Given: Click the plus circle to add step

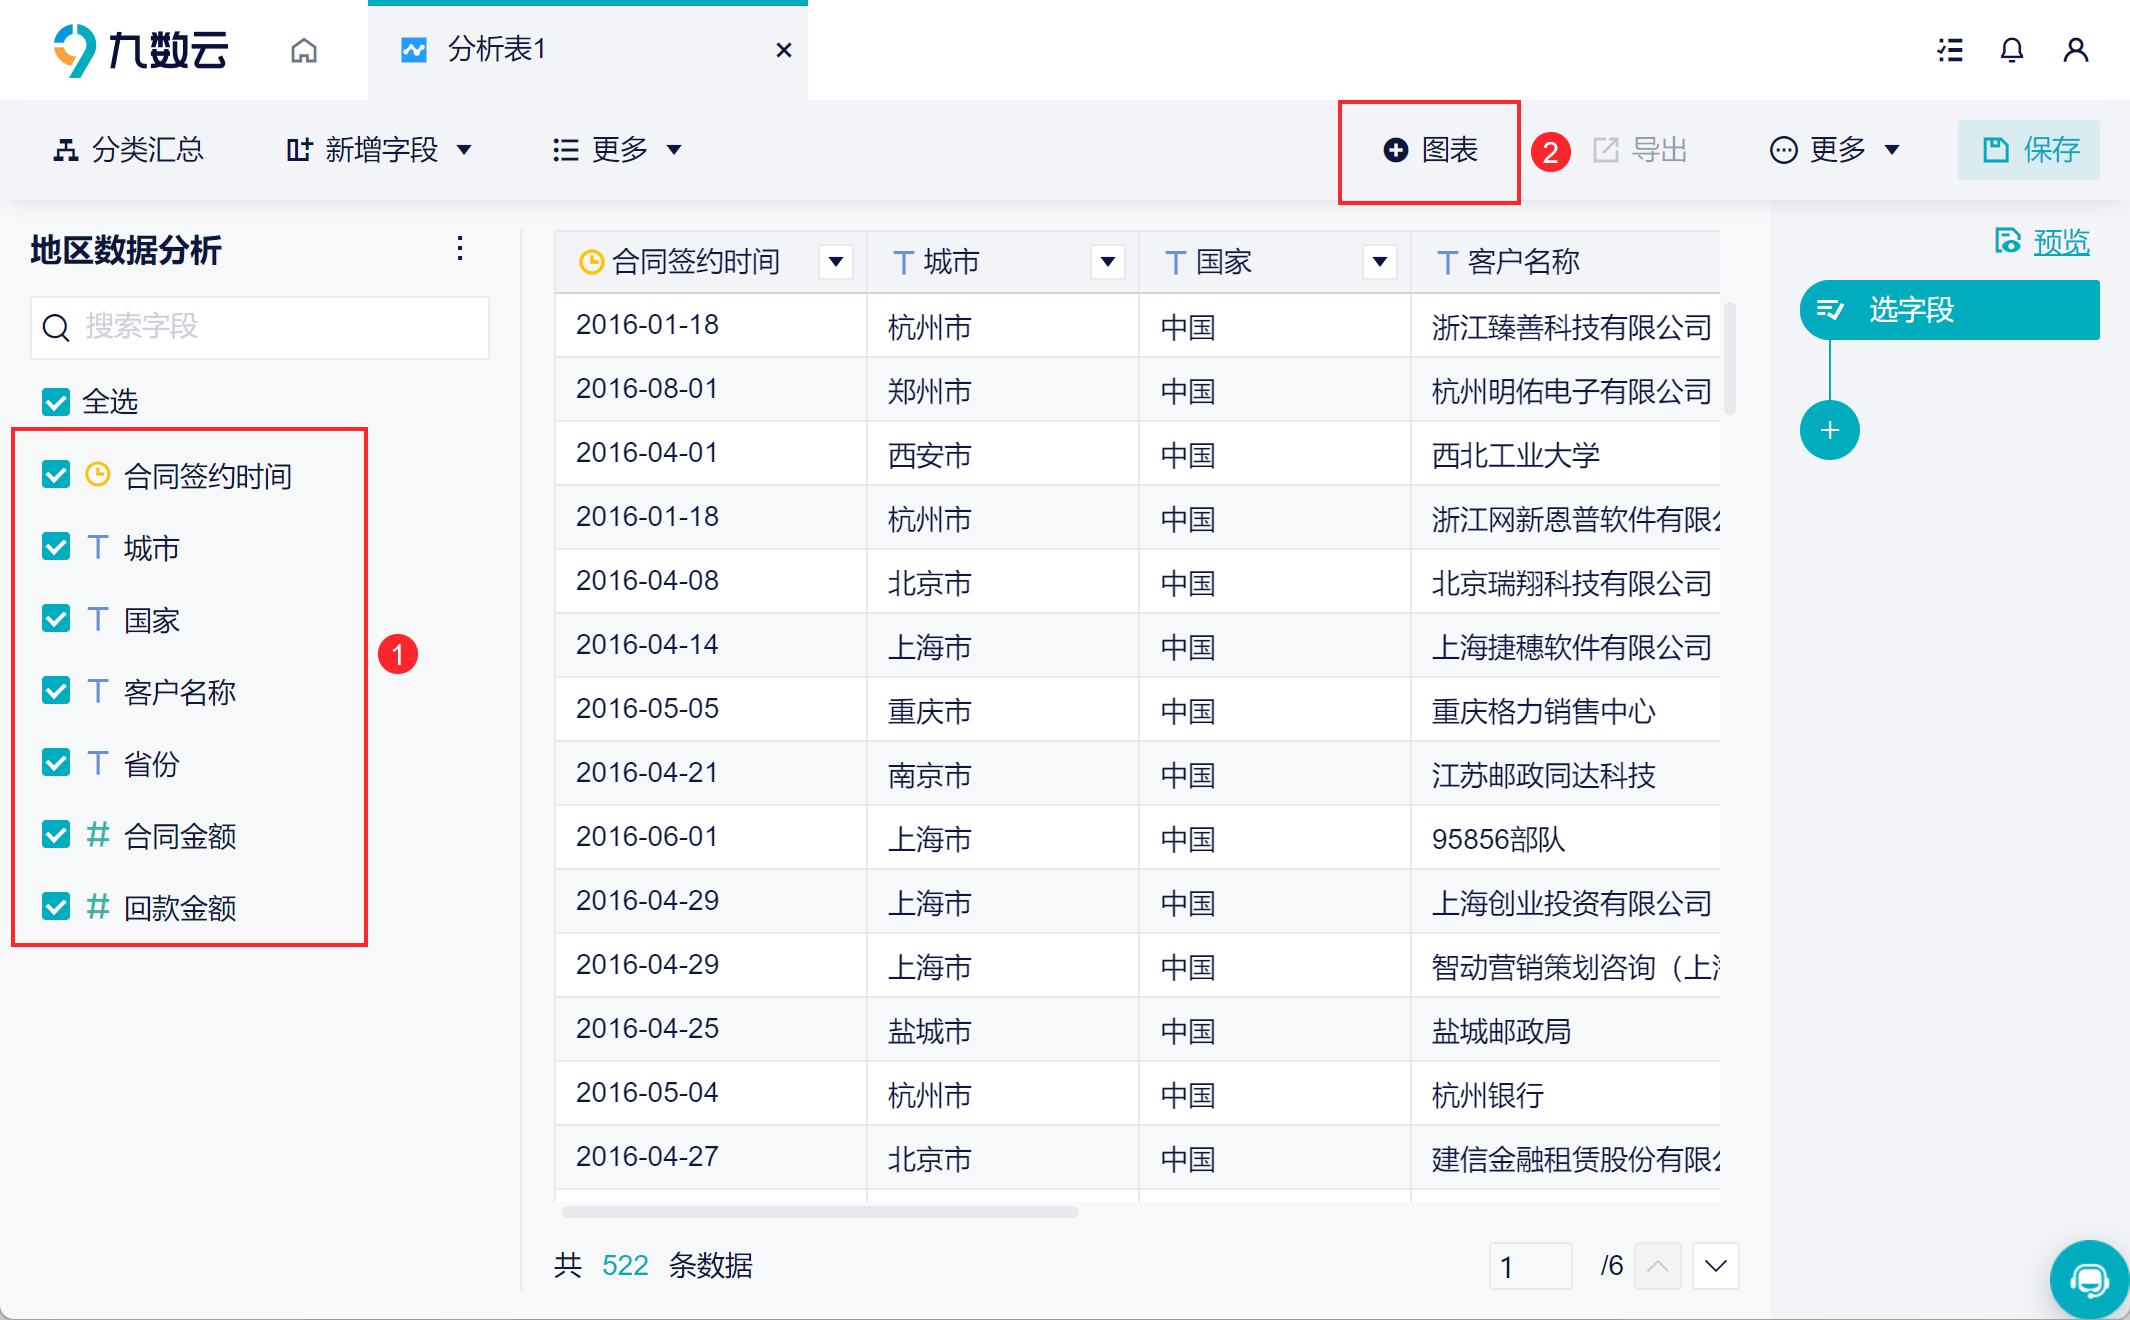Looking at the screenshot, I should [x=1829, y=431].
